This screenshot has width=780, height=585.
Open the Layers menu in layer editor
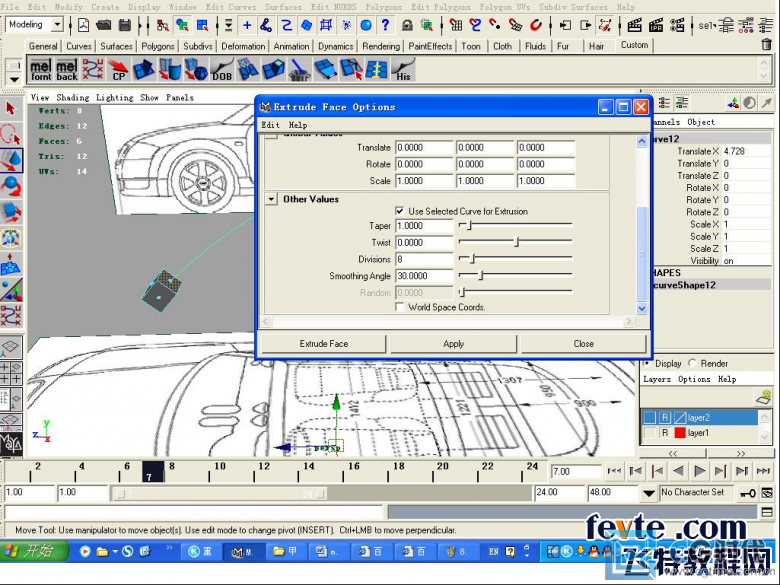(657, 379)
